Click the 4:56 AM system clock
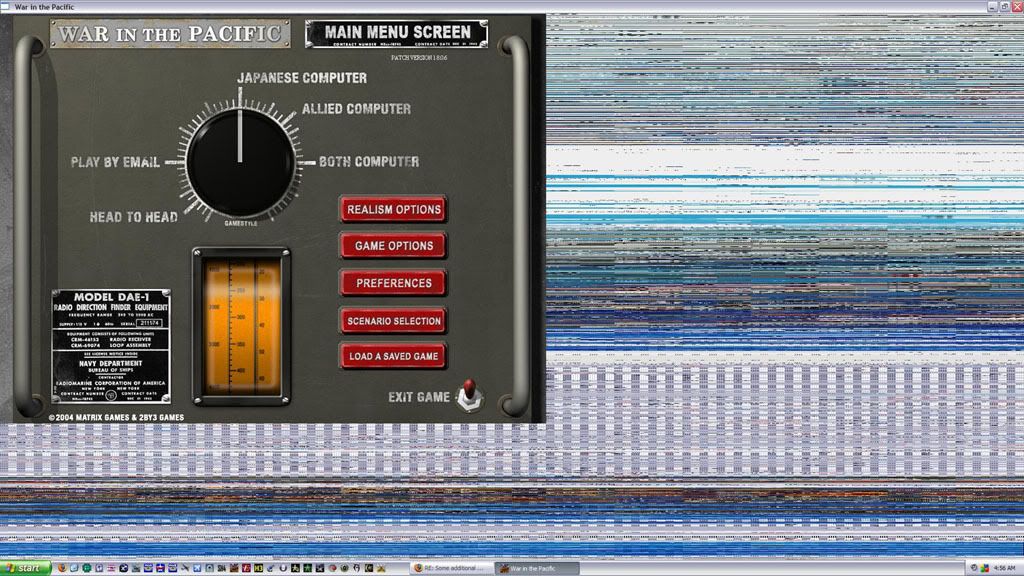Screen dimensions: 1024x576 [1004, 568]
